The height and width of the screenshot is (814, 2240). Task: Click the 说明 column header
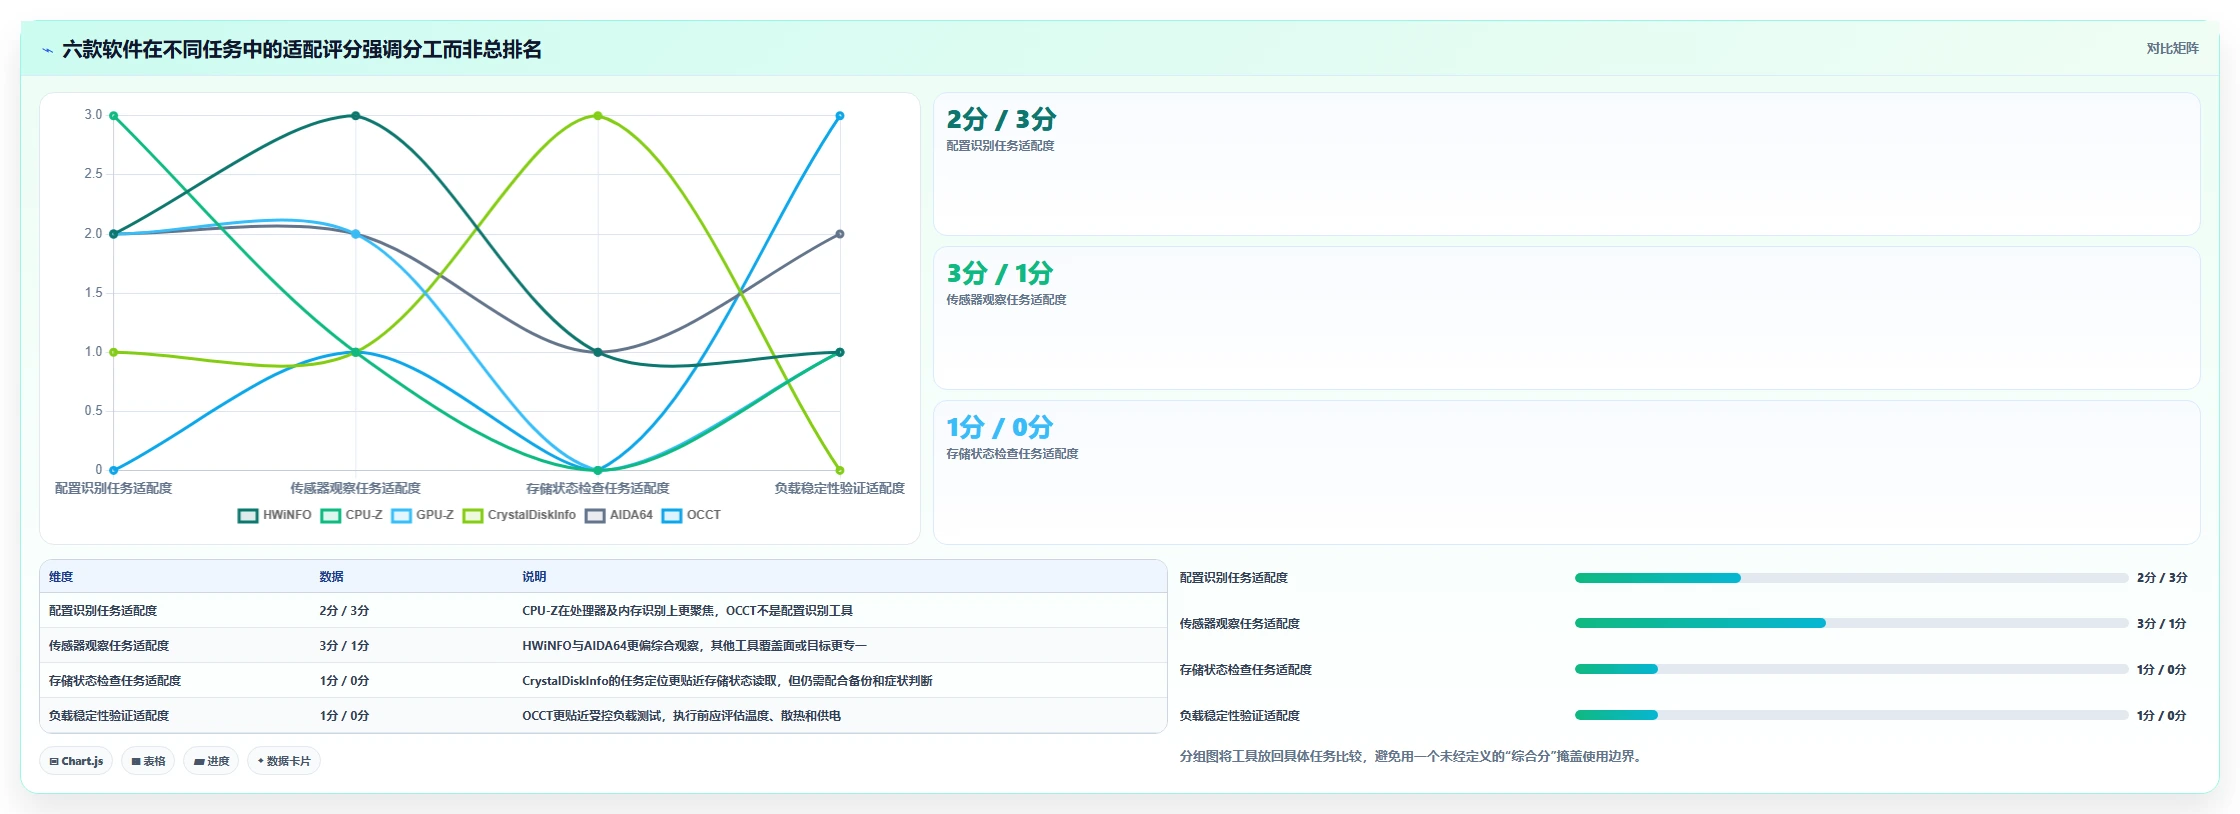click(534, 577)
